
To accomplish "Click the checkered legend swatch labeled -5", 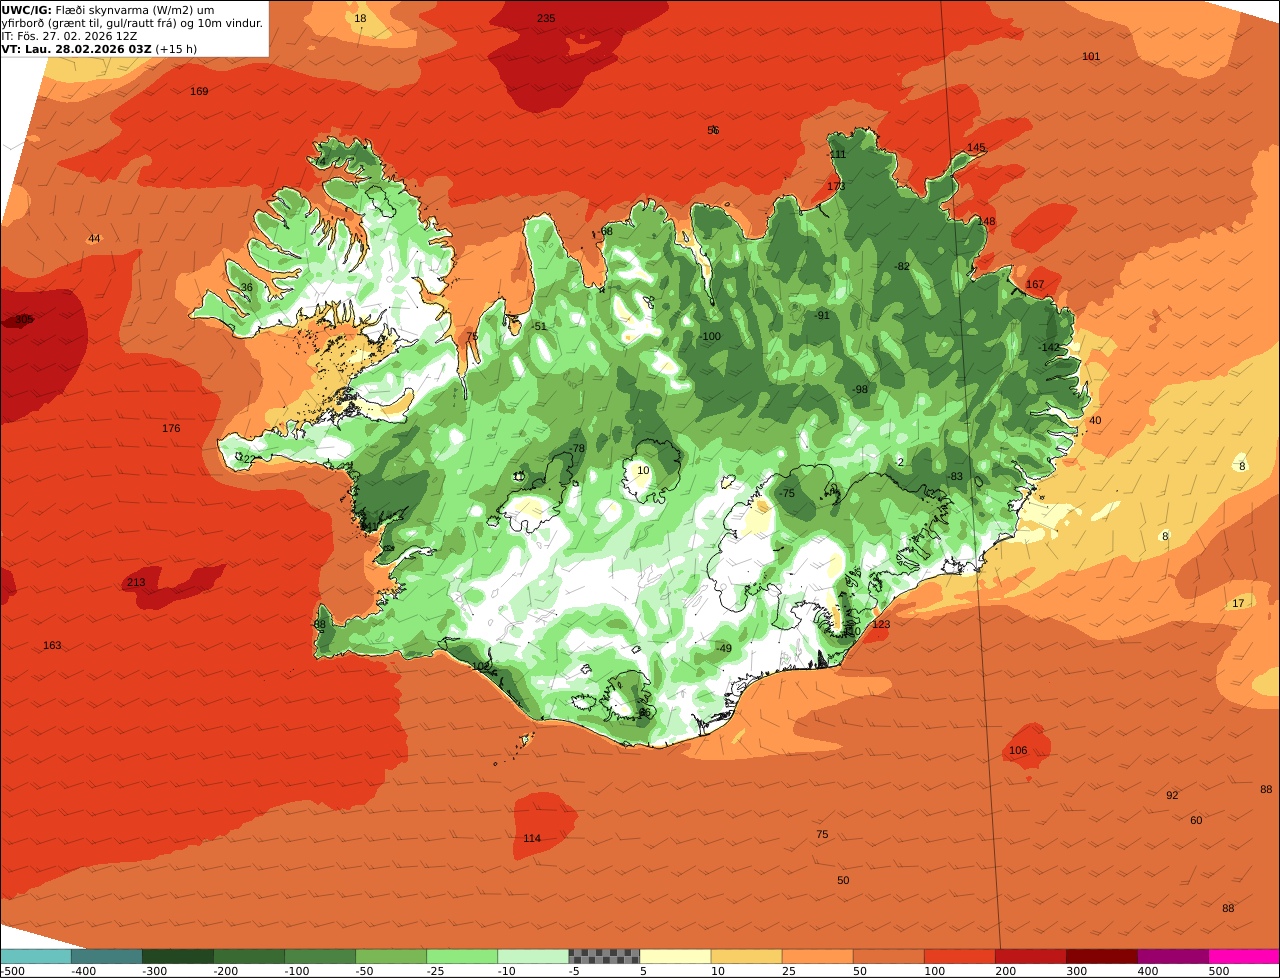I will (x=604, y=956).
